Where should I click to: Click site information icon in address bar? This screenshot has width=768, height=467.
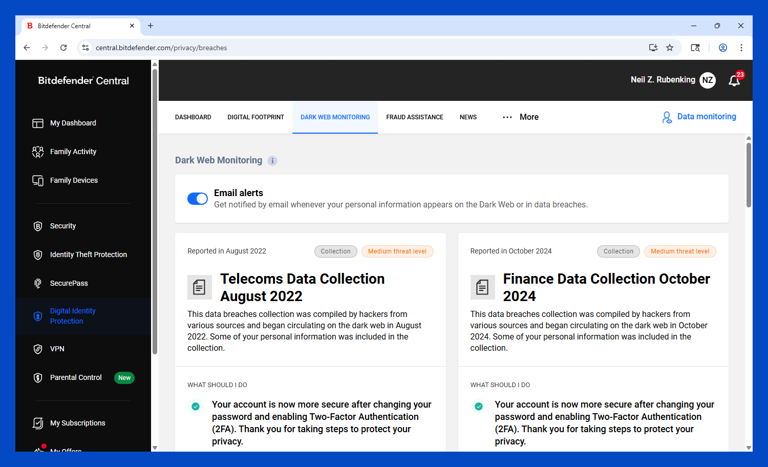tap(85, 48)
